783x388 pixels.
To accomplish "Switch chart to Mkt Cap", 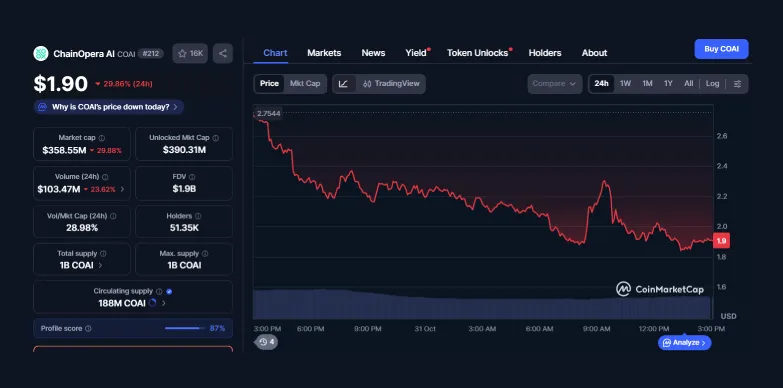I will pyautogui.click(x=305, y=84).
